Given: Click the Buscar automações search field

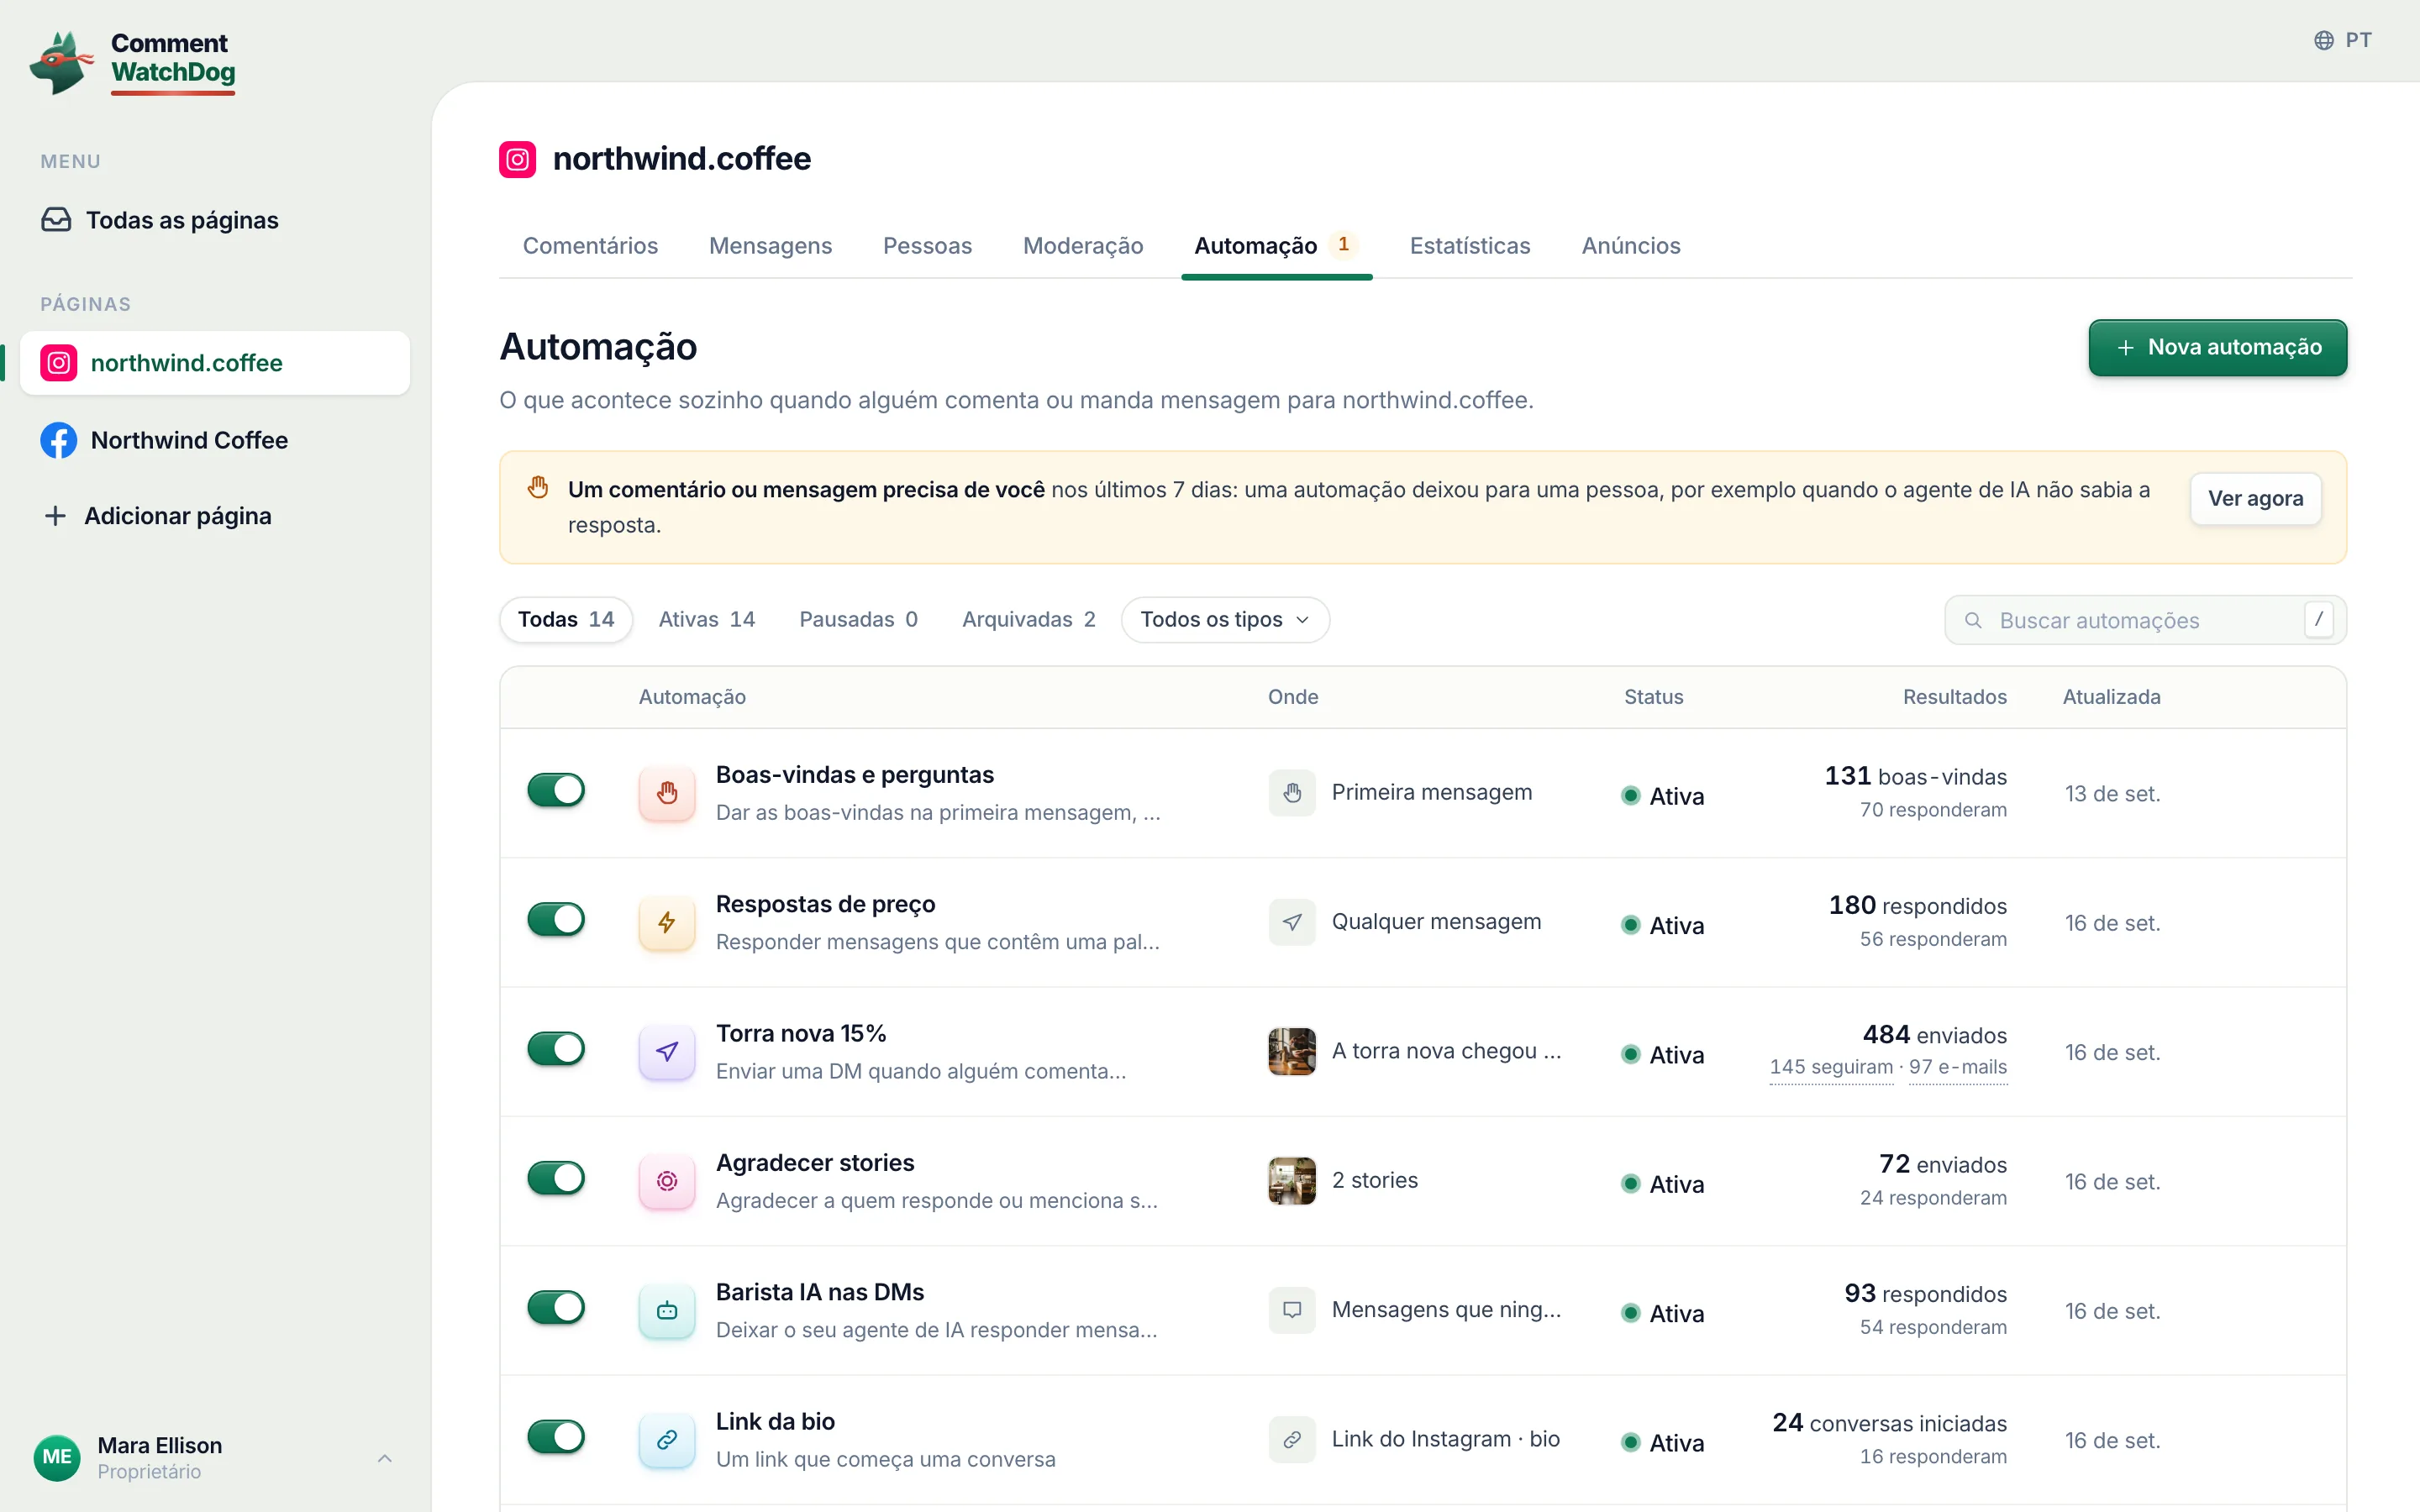Looking at the screenshot, I should [2145, 621].
